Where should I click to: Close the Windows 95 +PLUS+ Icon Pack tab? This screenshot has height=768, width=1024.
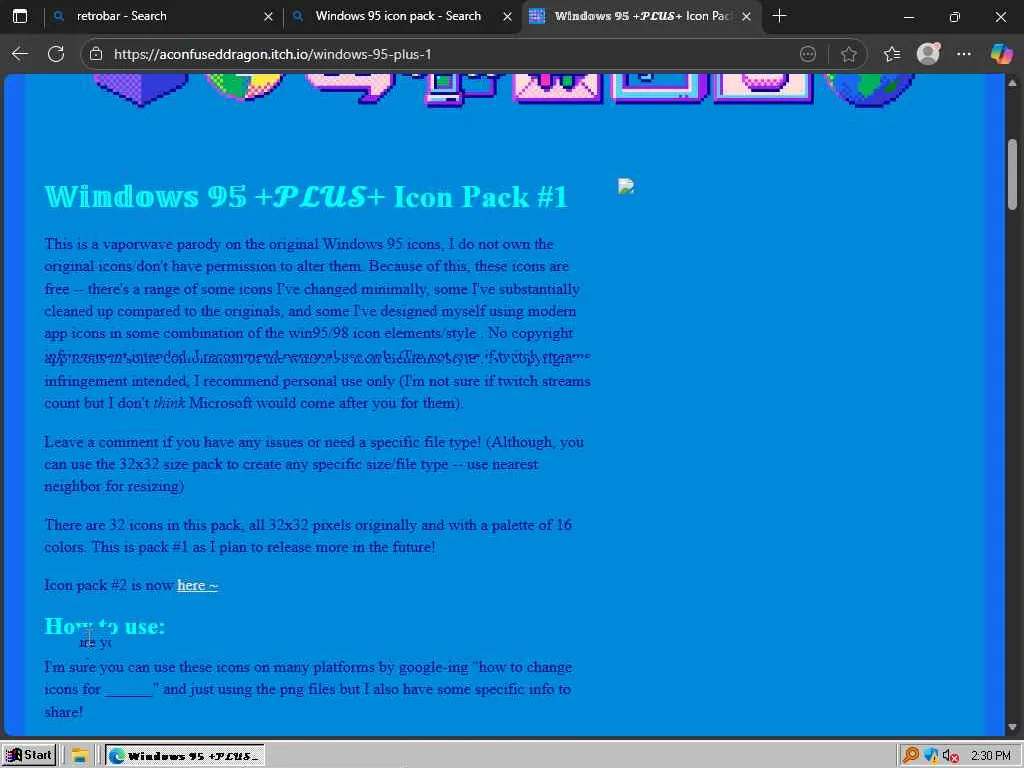pos(746,17)
